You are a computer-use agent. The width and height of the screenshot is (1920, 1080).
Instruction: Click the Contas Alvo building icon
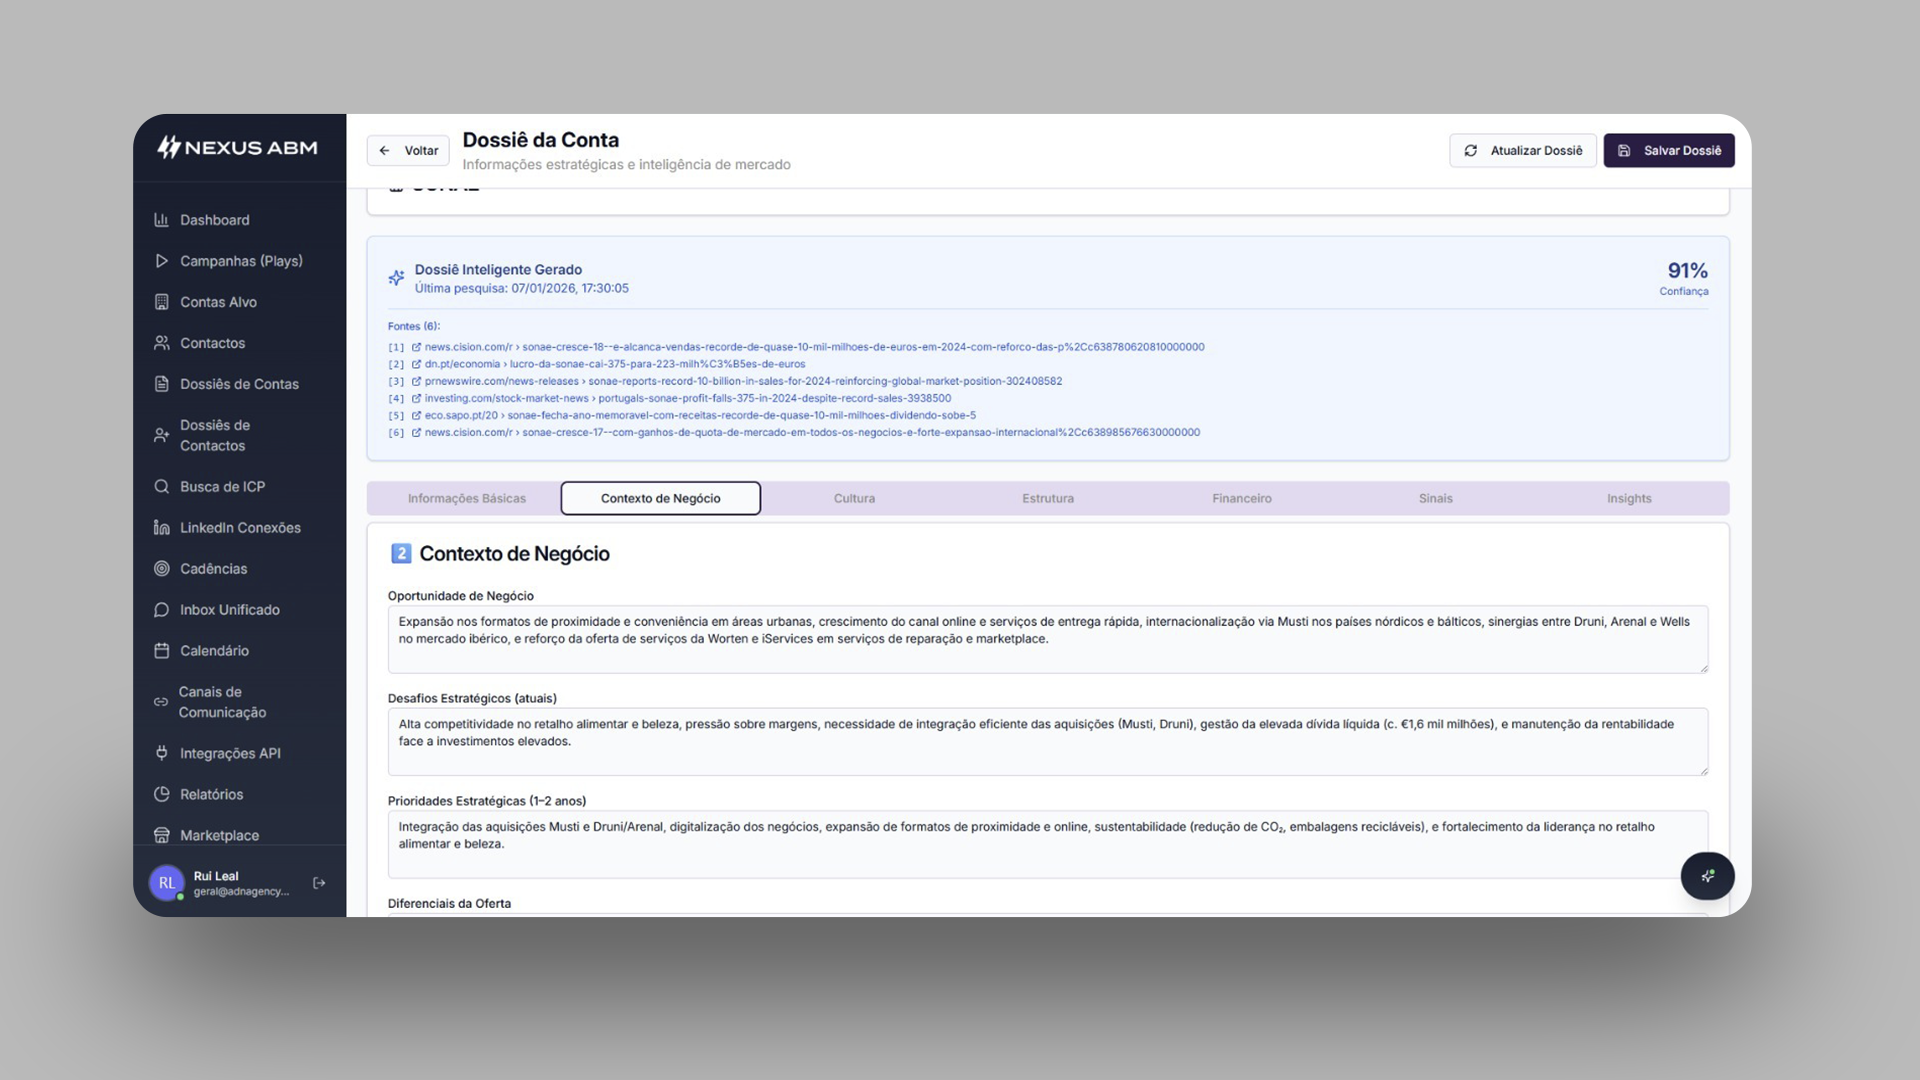coord(161,302)
